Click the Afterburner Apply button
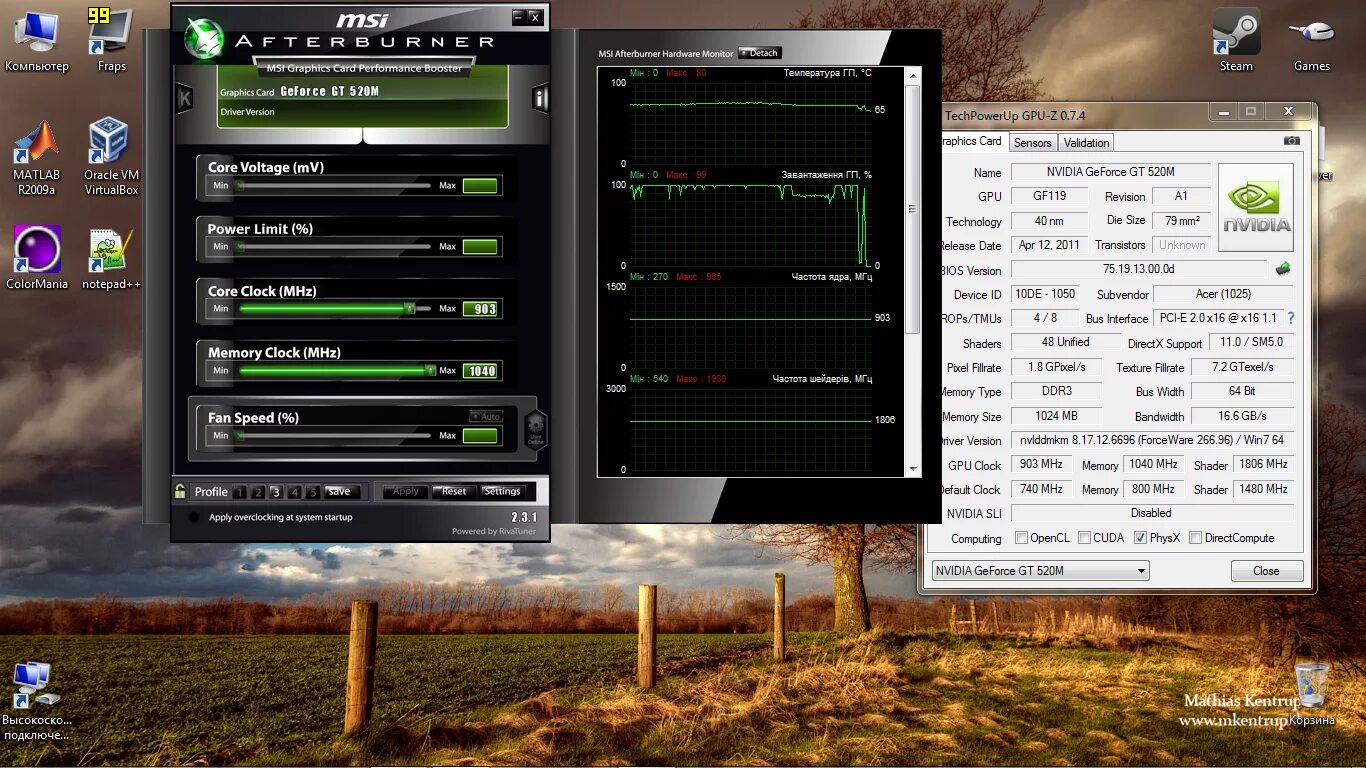The width and height of the screenshot is (1366, 768). point(405,491)
